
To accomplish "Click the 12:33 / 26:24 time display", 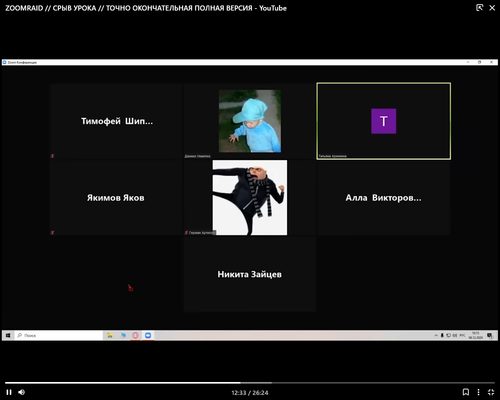I will (x=250, y=393).
